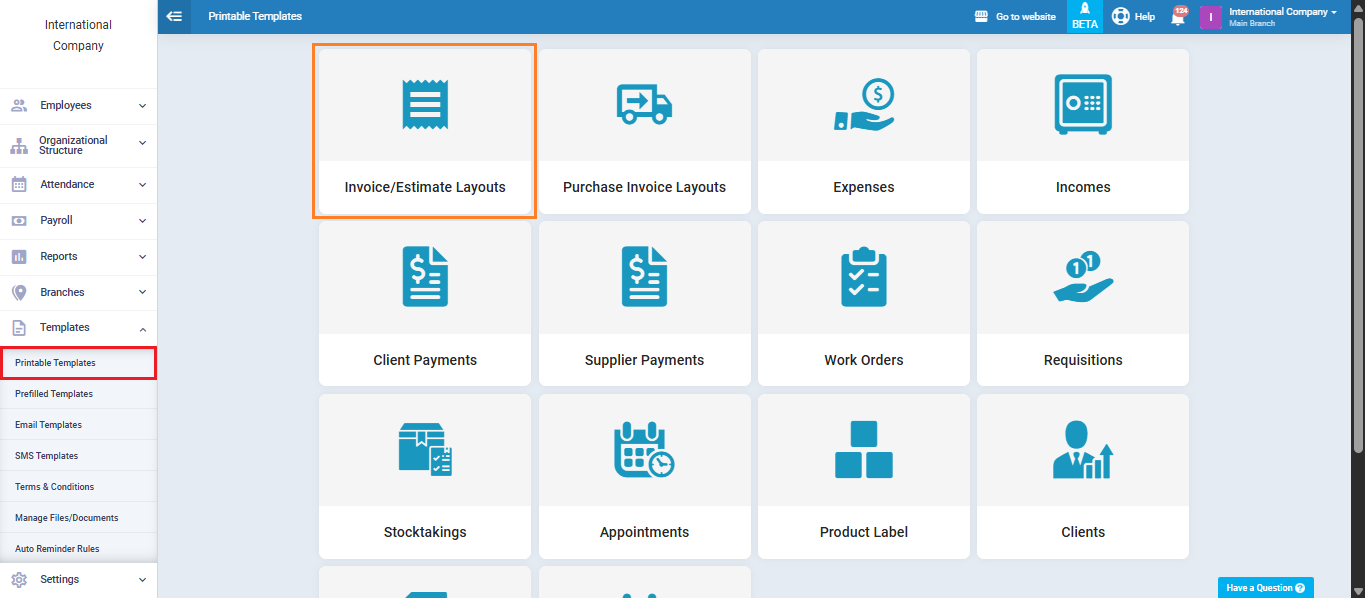
Task: Select Prefilled Templates in the sidebar
Action: pos(54,394)
